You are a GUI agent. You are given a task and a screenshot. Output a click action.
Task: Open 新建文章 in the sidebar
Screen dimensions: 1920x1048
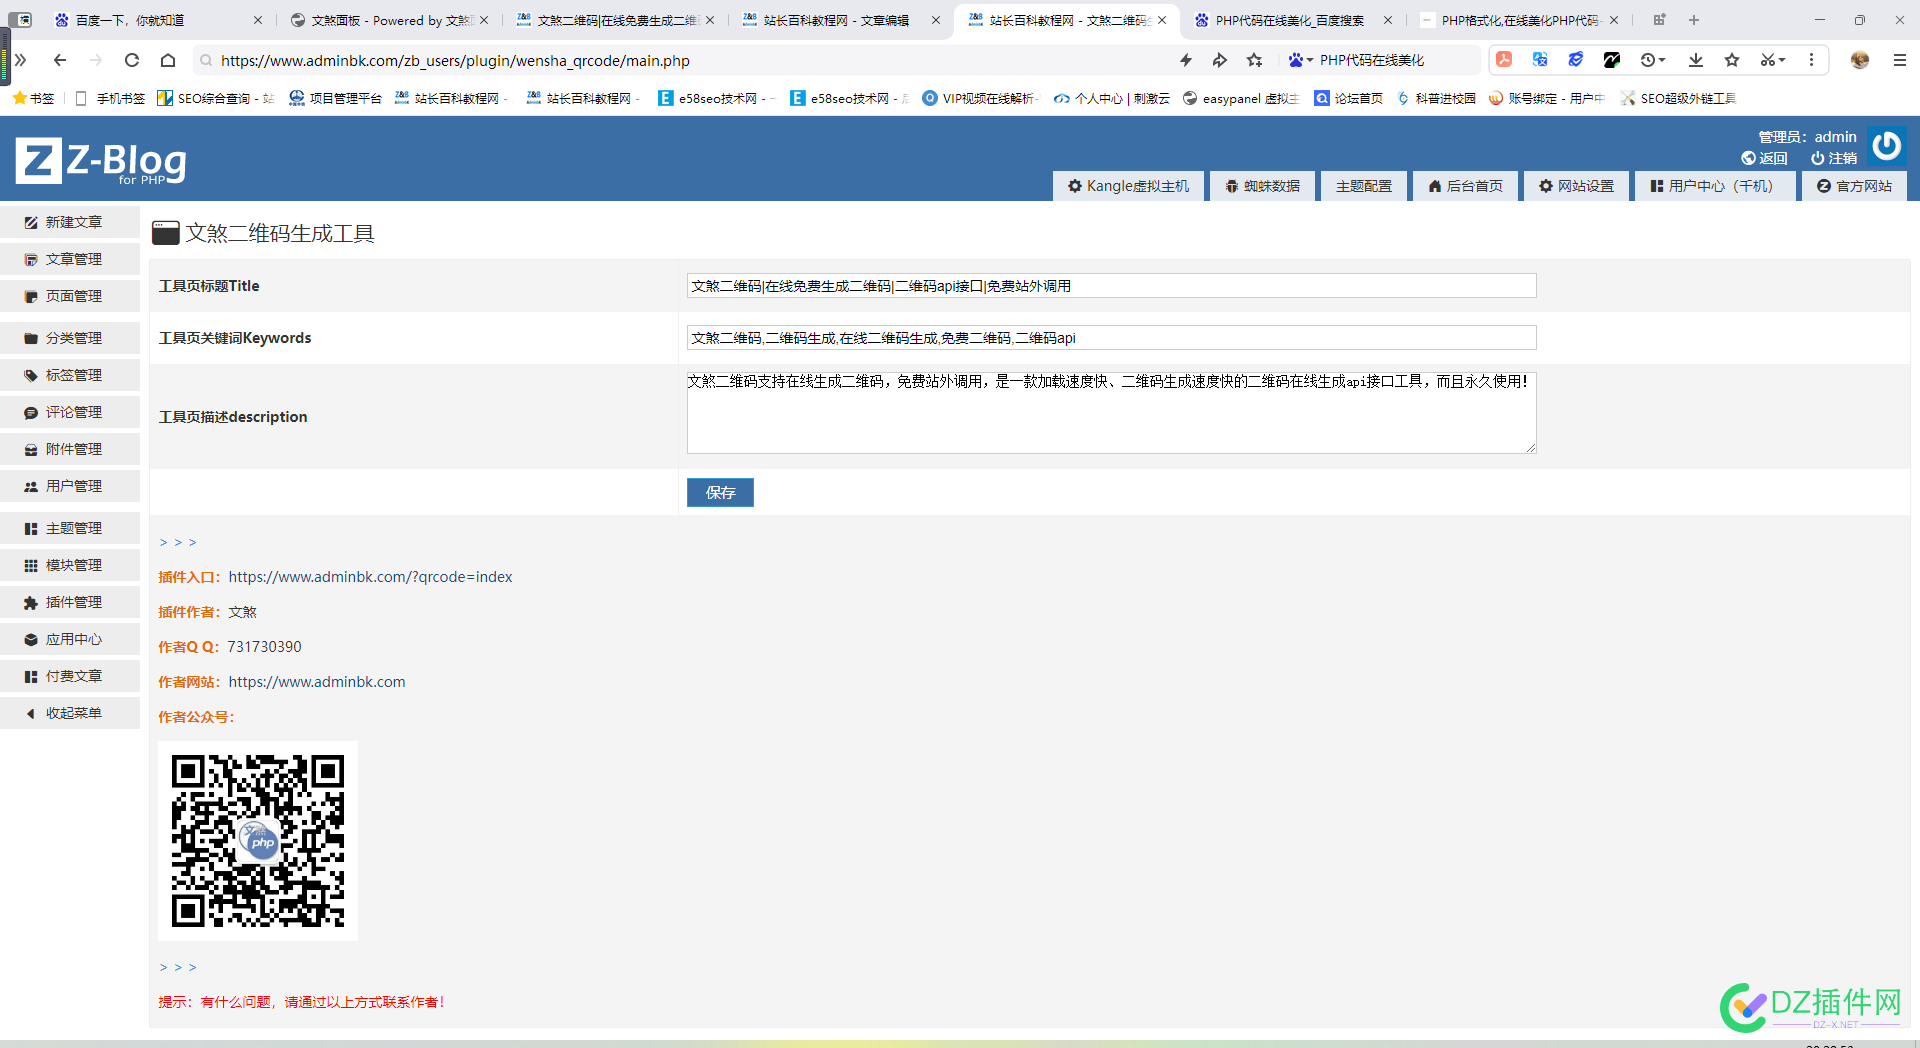[x=70, y=222]
